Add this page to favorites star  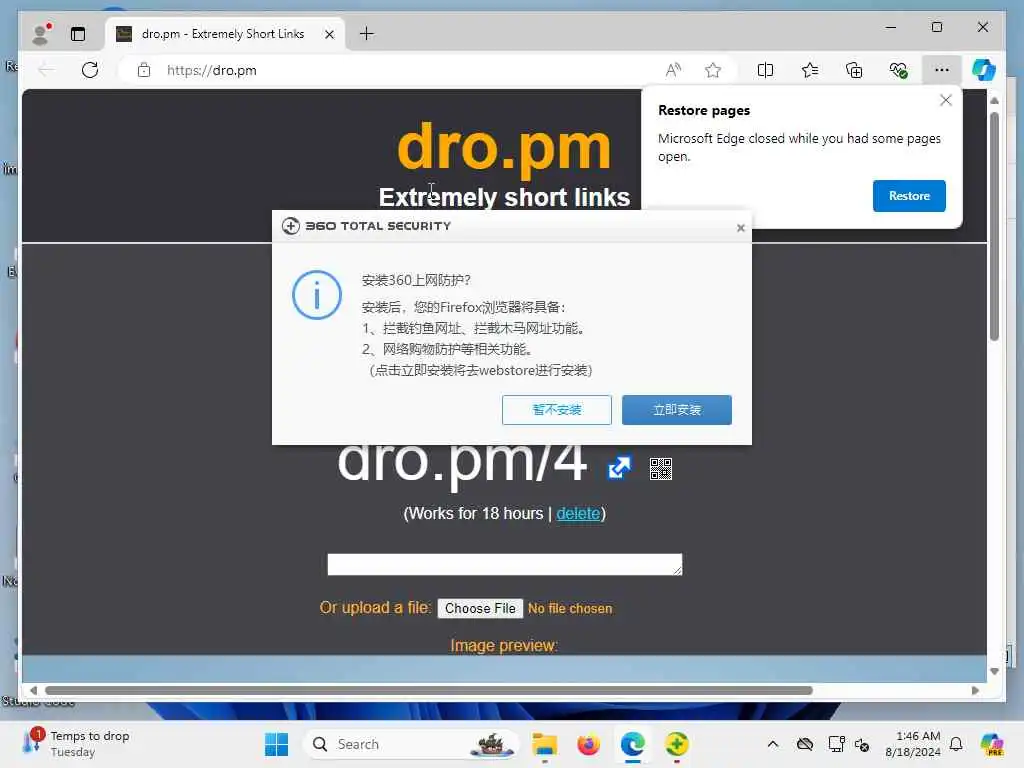click(713, 70)
